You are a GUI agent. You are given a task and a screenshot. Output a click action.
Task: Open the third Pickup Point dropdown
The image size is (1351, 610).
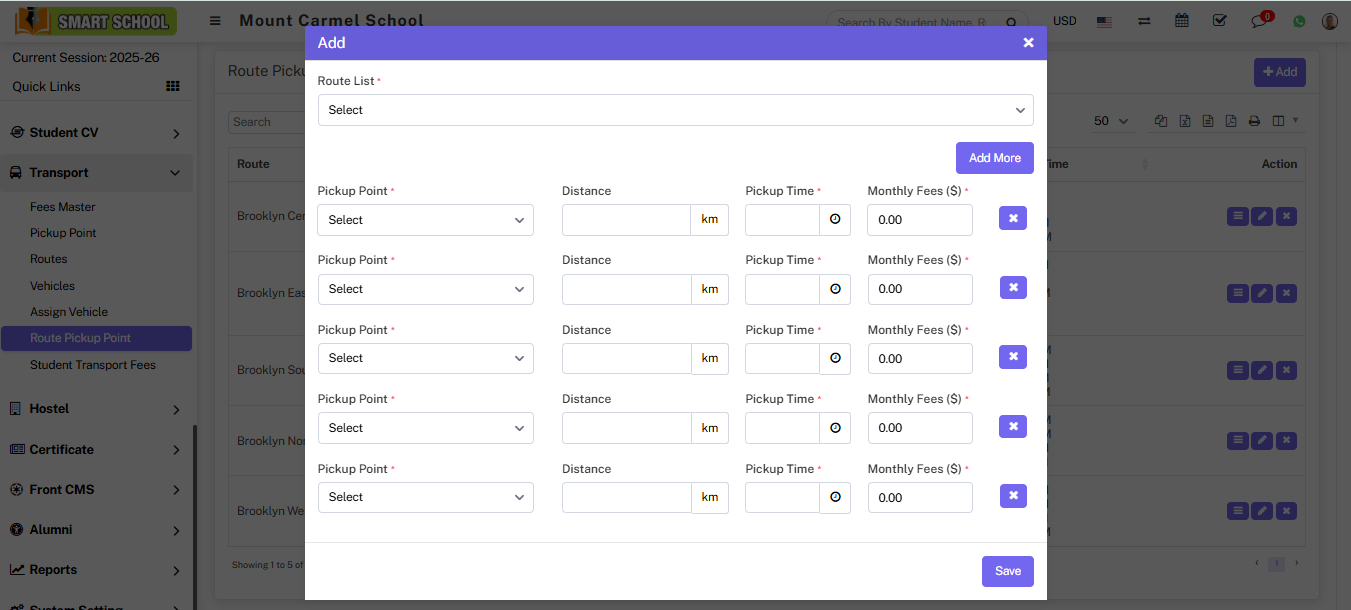pyautogui.click(x=425, y=358)
